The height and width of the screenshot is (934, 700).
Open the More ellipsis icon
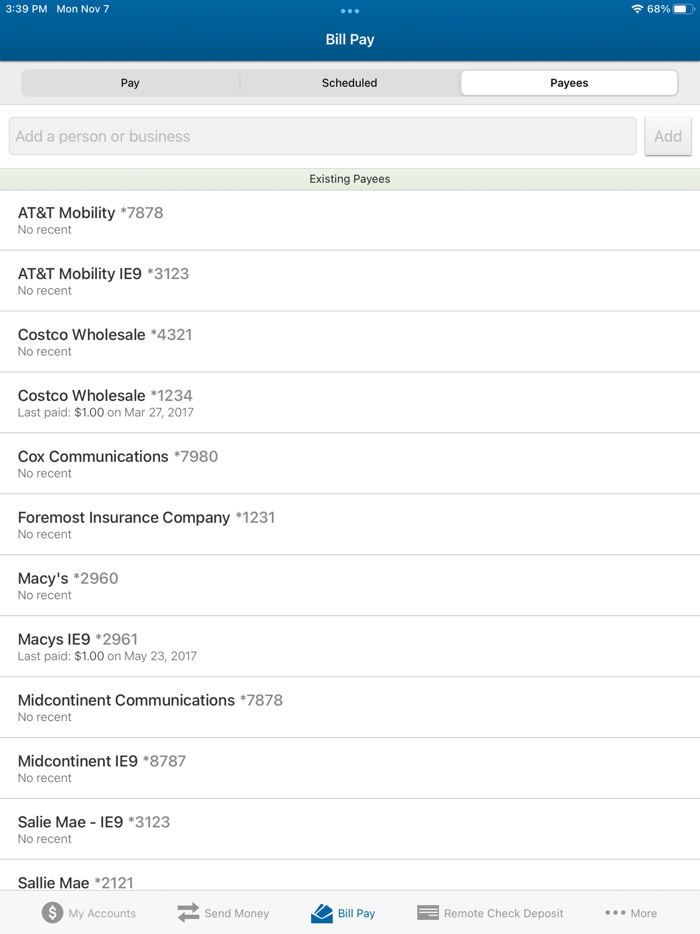click(615, 913)
